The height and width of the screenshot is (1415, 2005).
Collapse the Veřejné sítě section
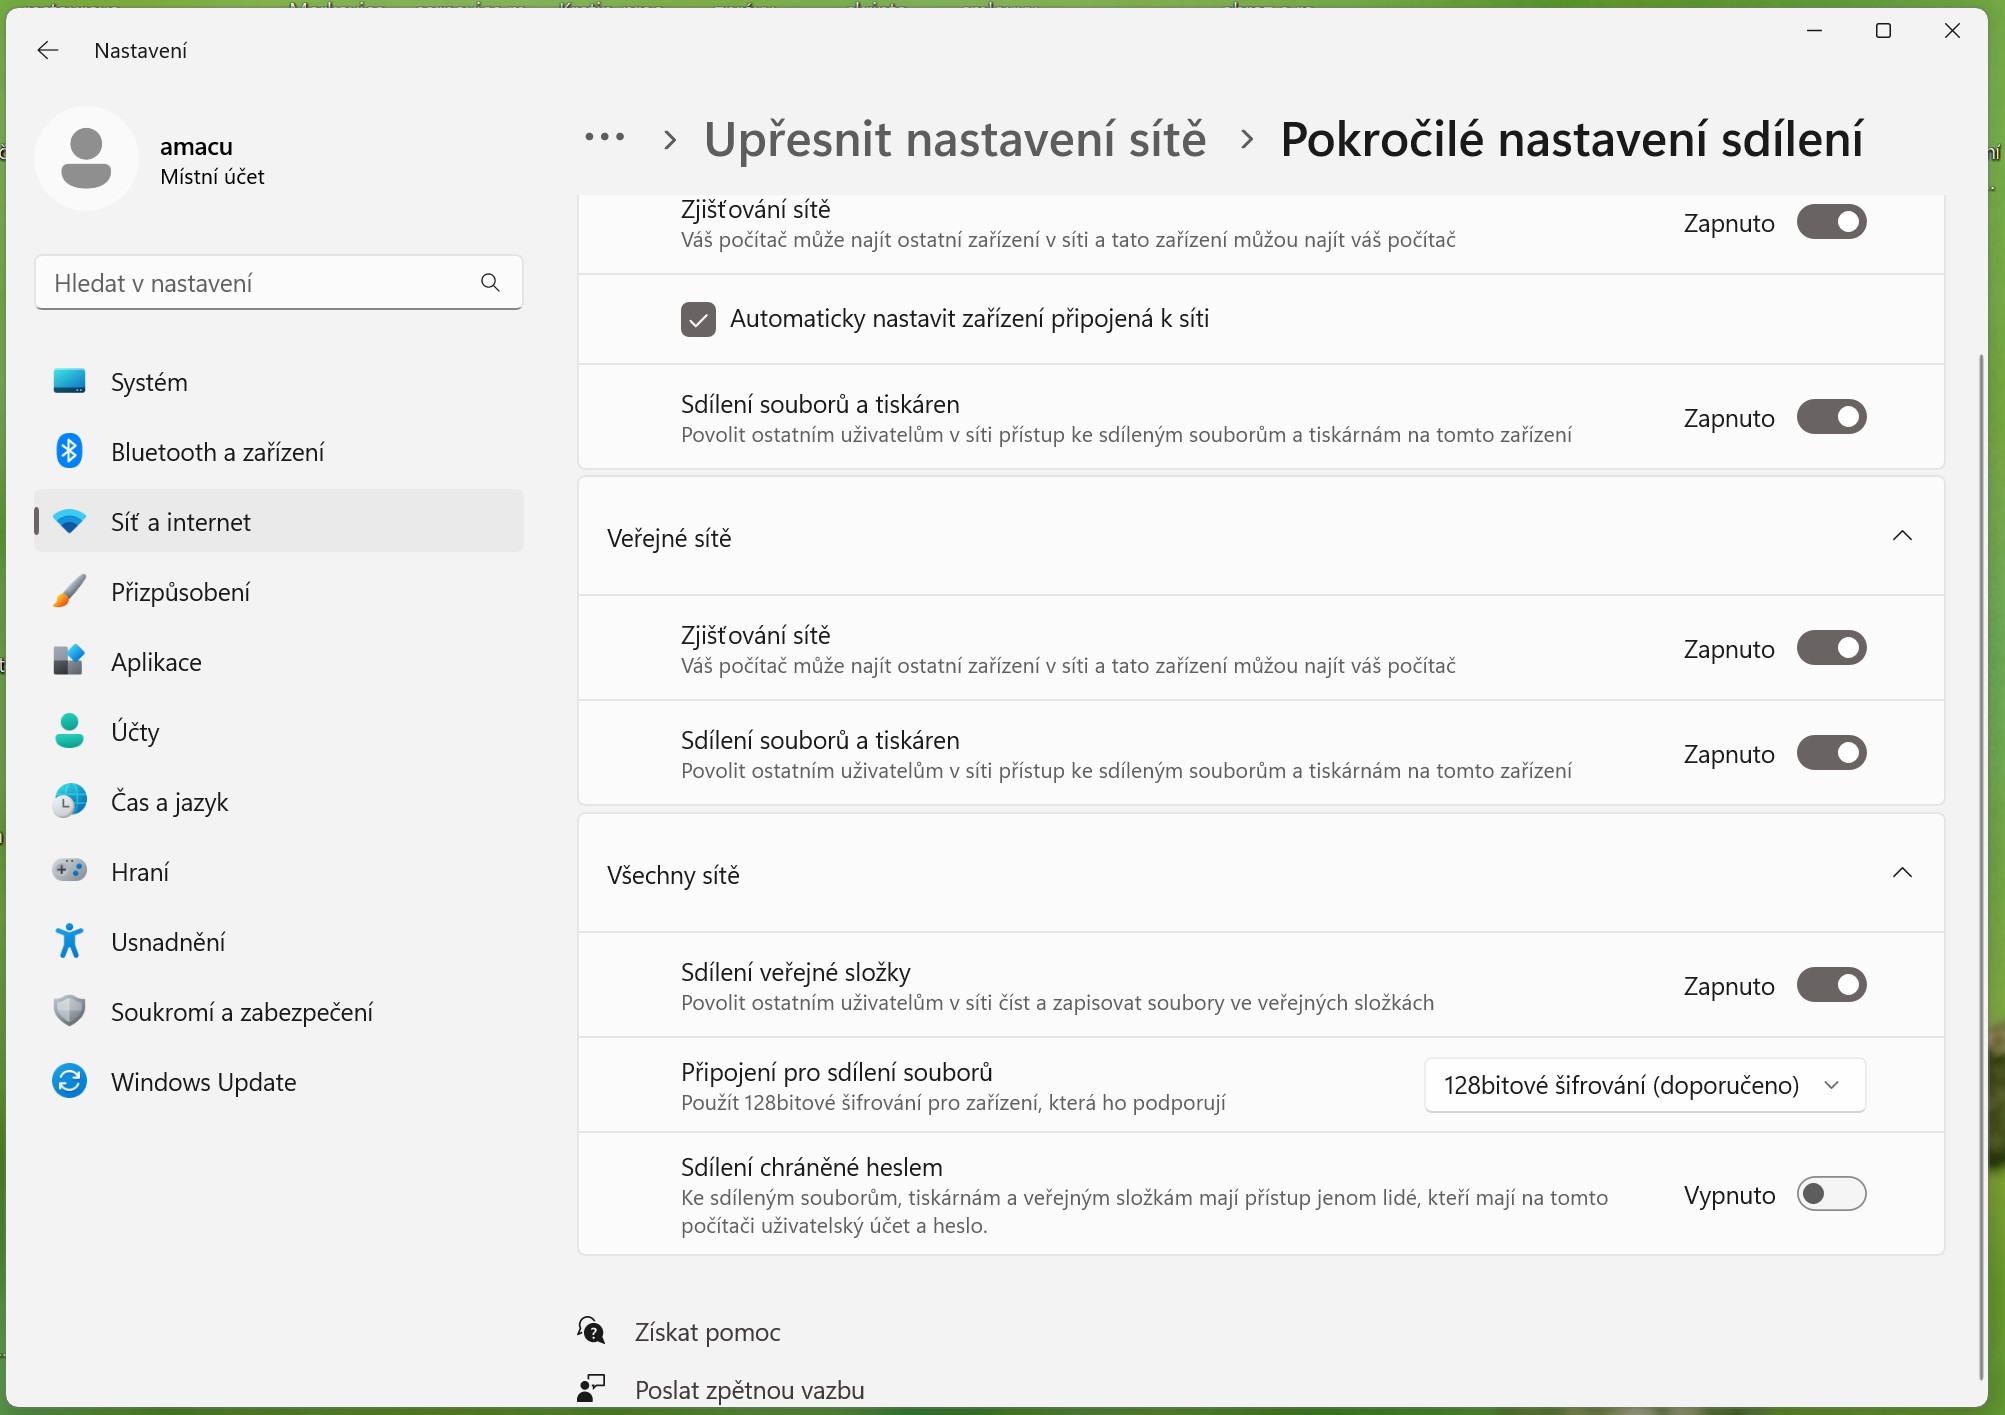coord(1902,537)
